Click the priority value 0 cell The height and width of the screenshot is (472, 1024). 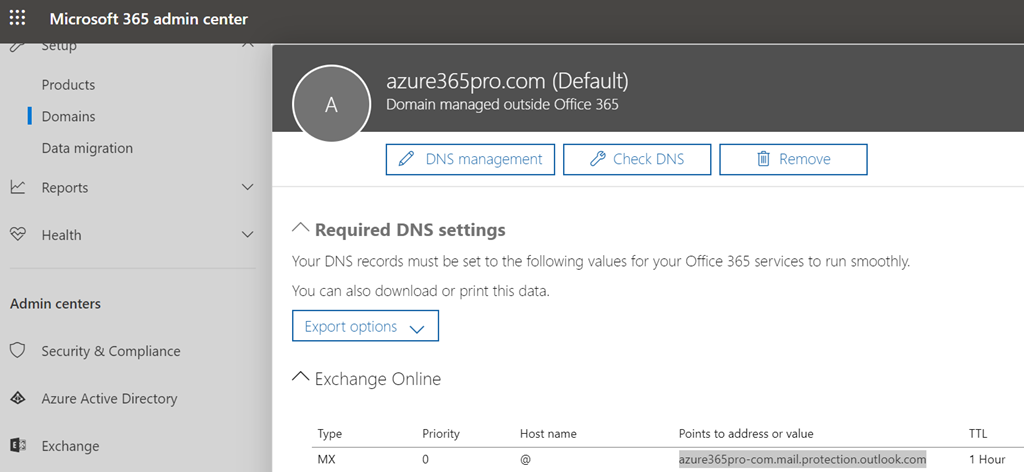click(425, 459)
